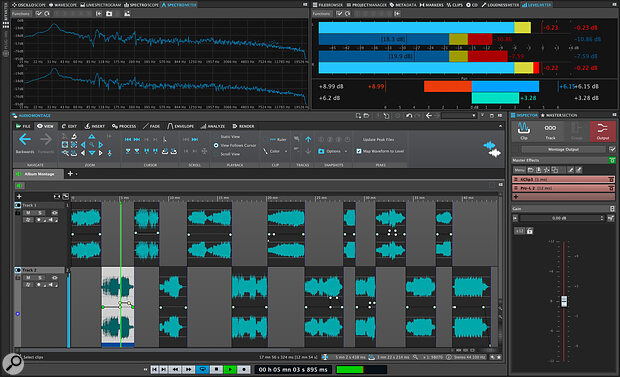Solo Track 2

40,278
